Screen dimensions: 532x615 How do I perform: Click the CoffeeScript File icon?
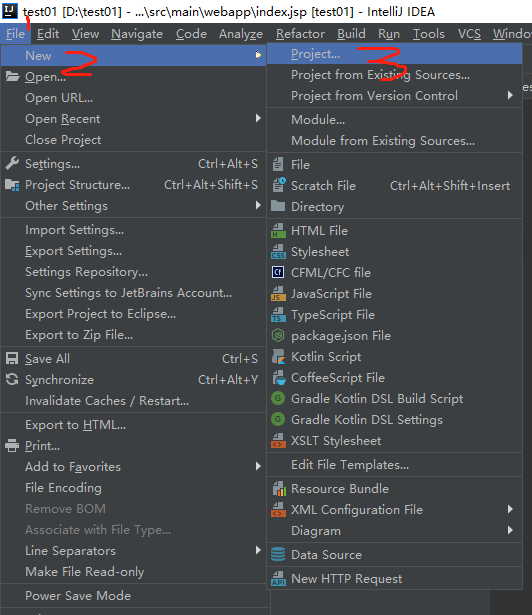pyautogui.click(x=279, y=377)
